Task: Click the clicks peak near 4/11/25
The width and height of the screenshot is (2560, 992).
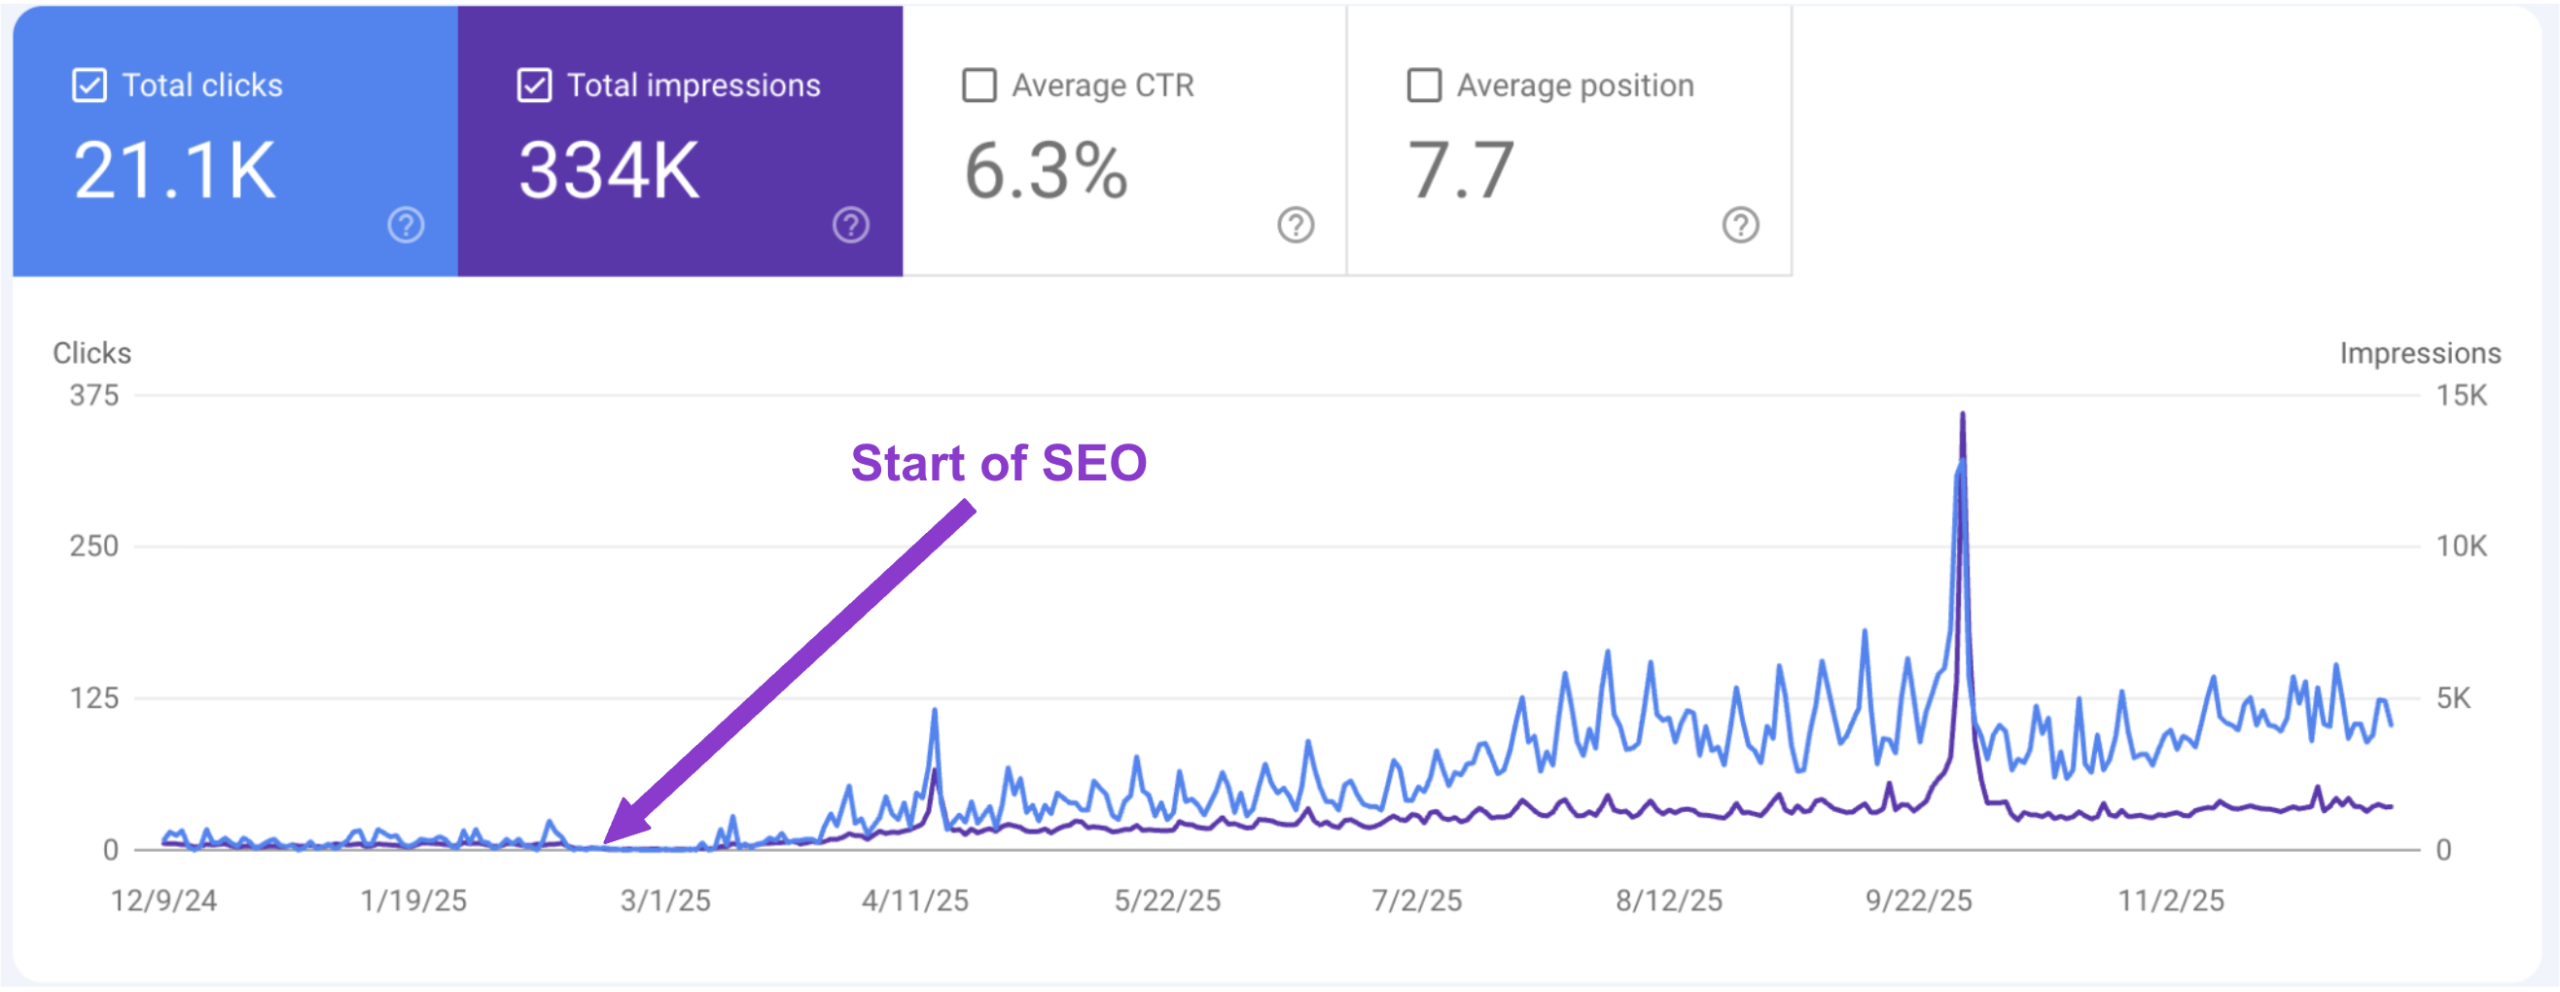Action: click(x=935, y=711)
